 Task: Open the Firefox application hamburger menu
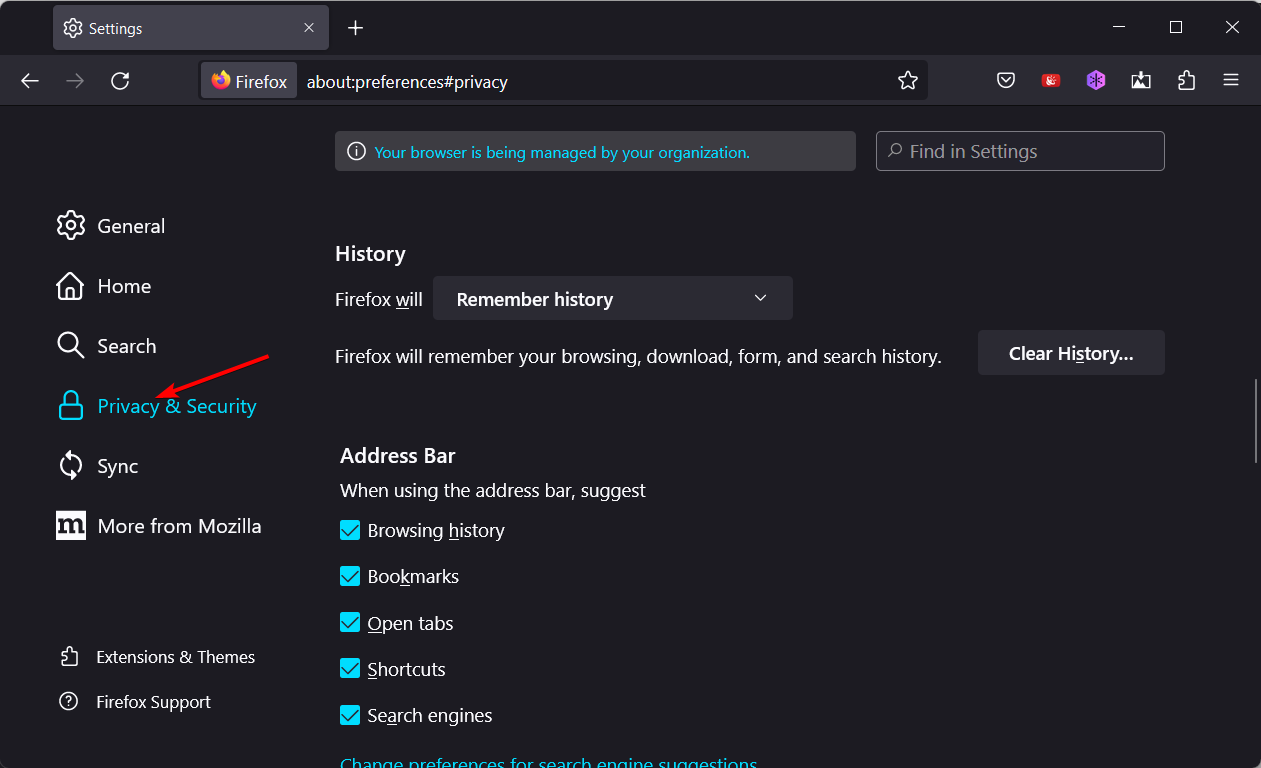1231,81
